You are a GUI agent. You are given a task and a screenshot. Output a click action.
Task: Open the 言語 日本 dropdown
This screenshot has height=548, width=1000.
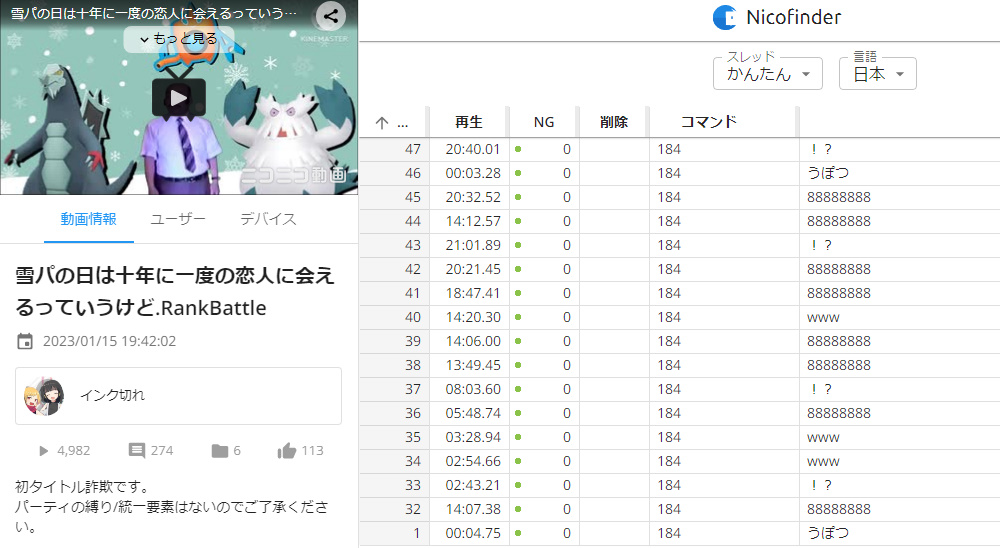[877, 74]
